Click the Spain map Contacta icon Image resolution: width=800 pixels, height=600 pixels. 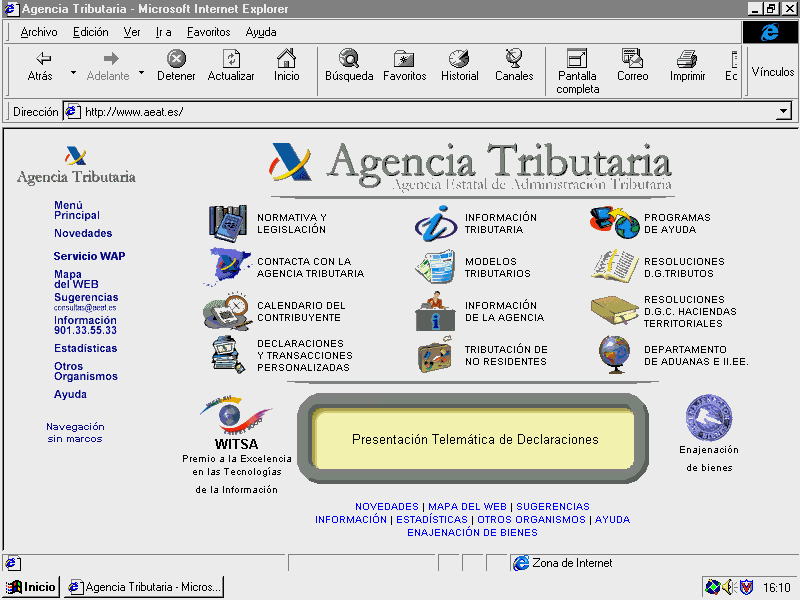coord(228,266)
